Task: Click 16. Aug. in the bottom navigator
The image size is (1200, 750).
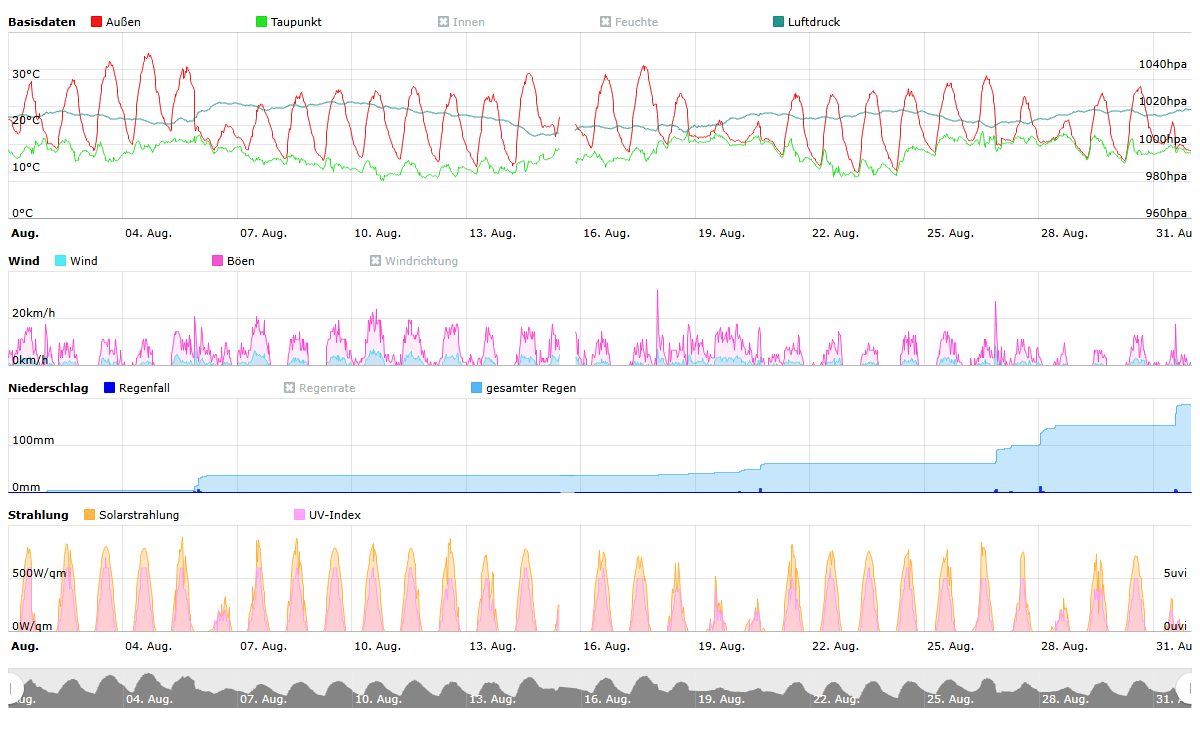Action: click(x=606, y=699)
